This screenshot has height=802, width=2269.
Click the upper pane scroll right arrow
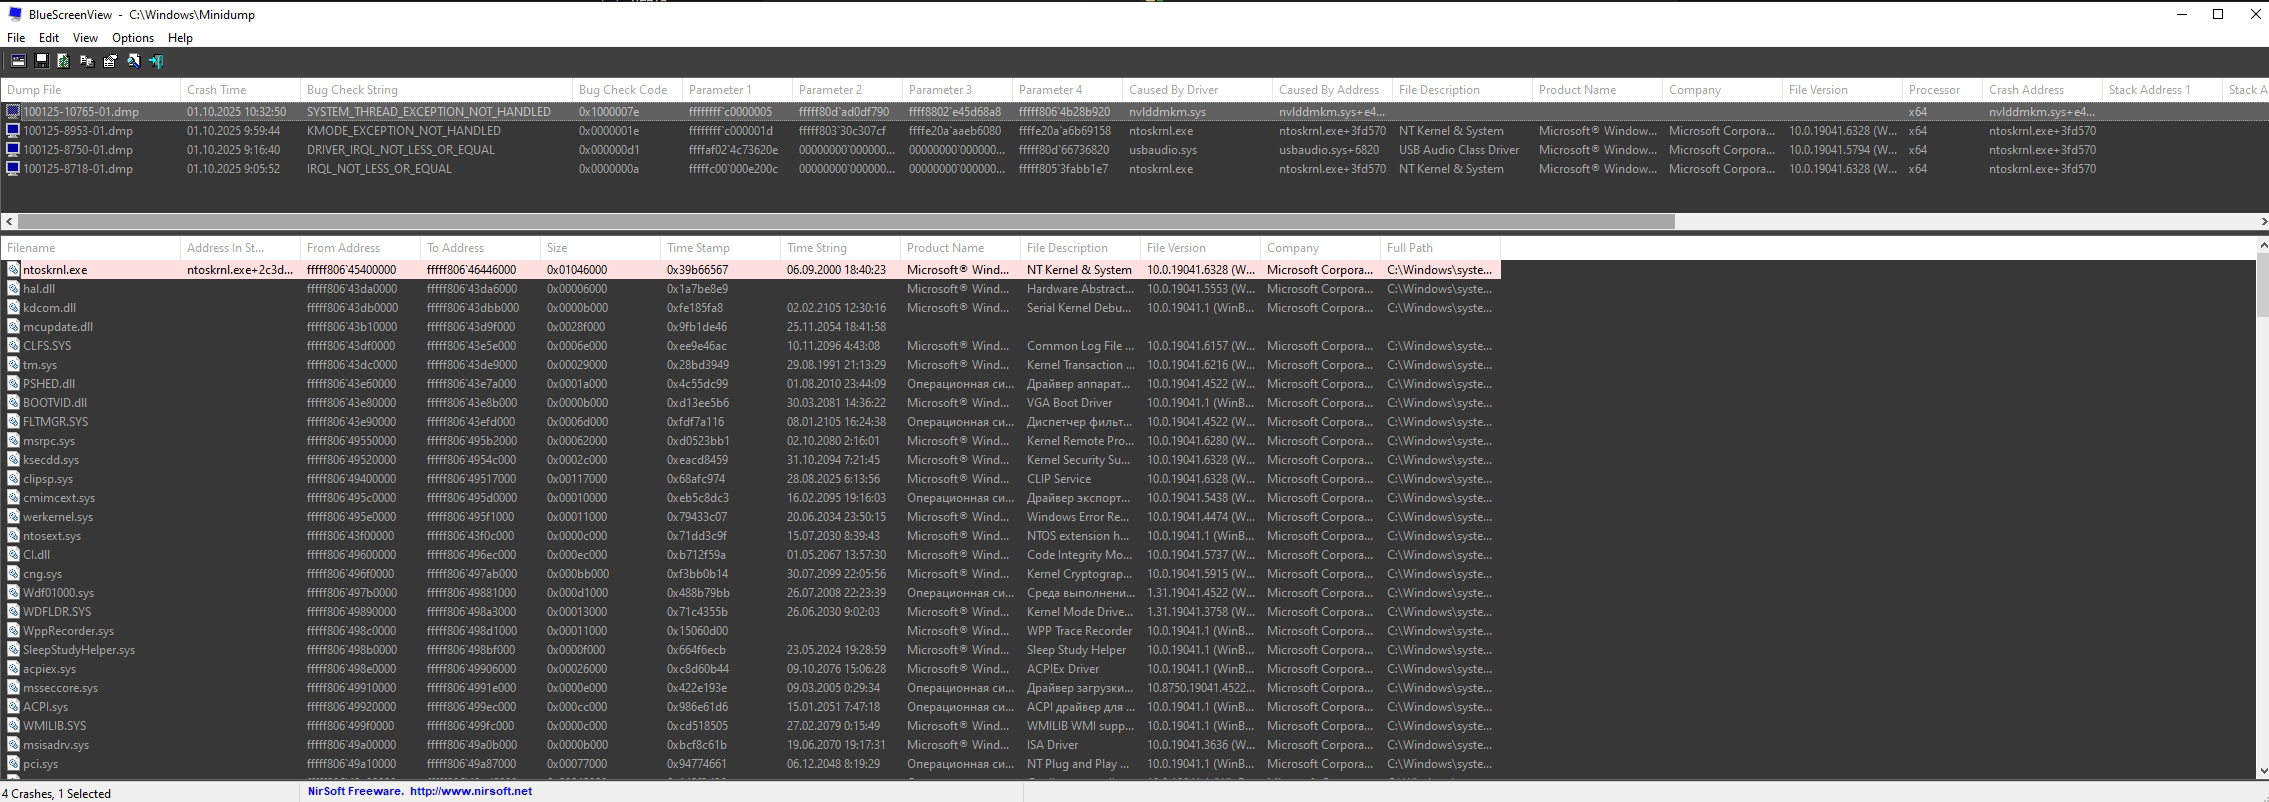(x=2262, y=221)
